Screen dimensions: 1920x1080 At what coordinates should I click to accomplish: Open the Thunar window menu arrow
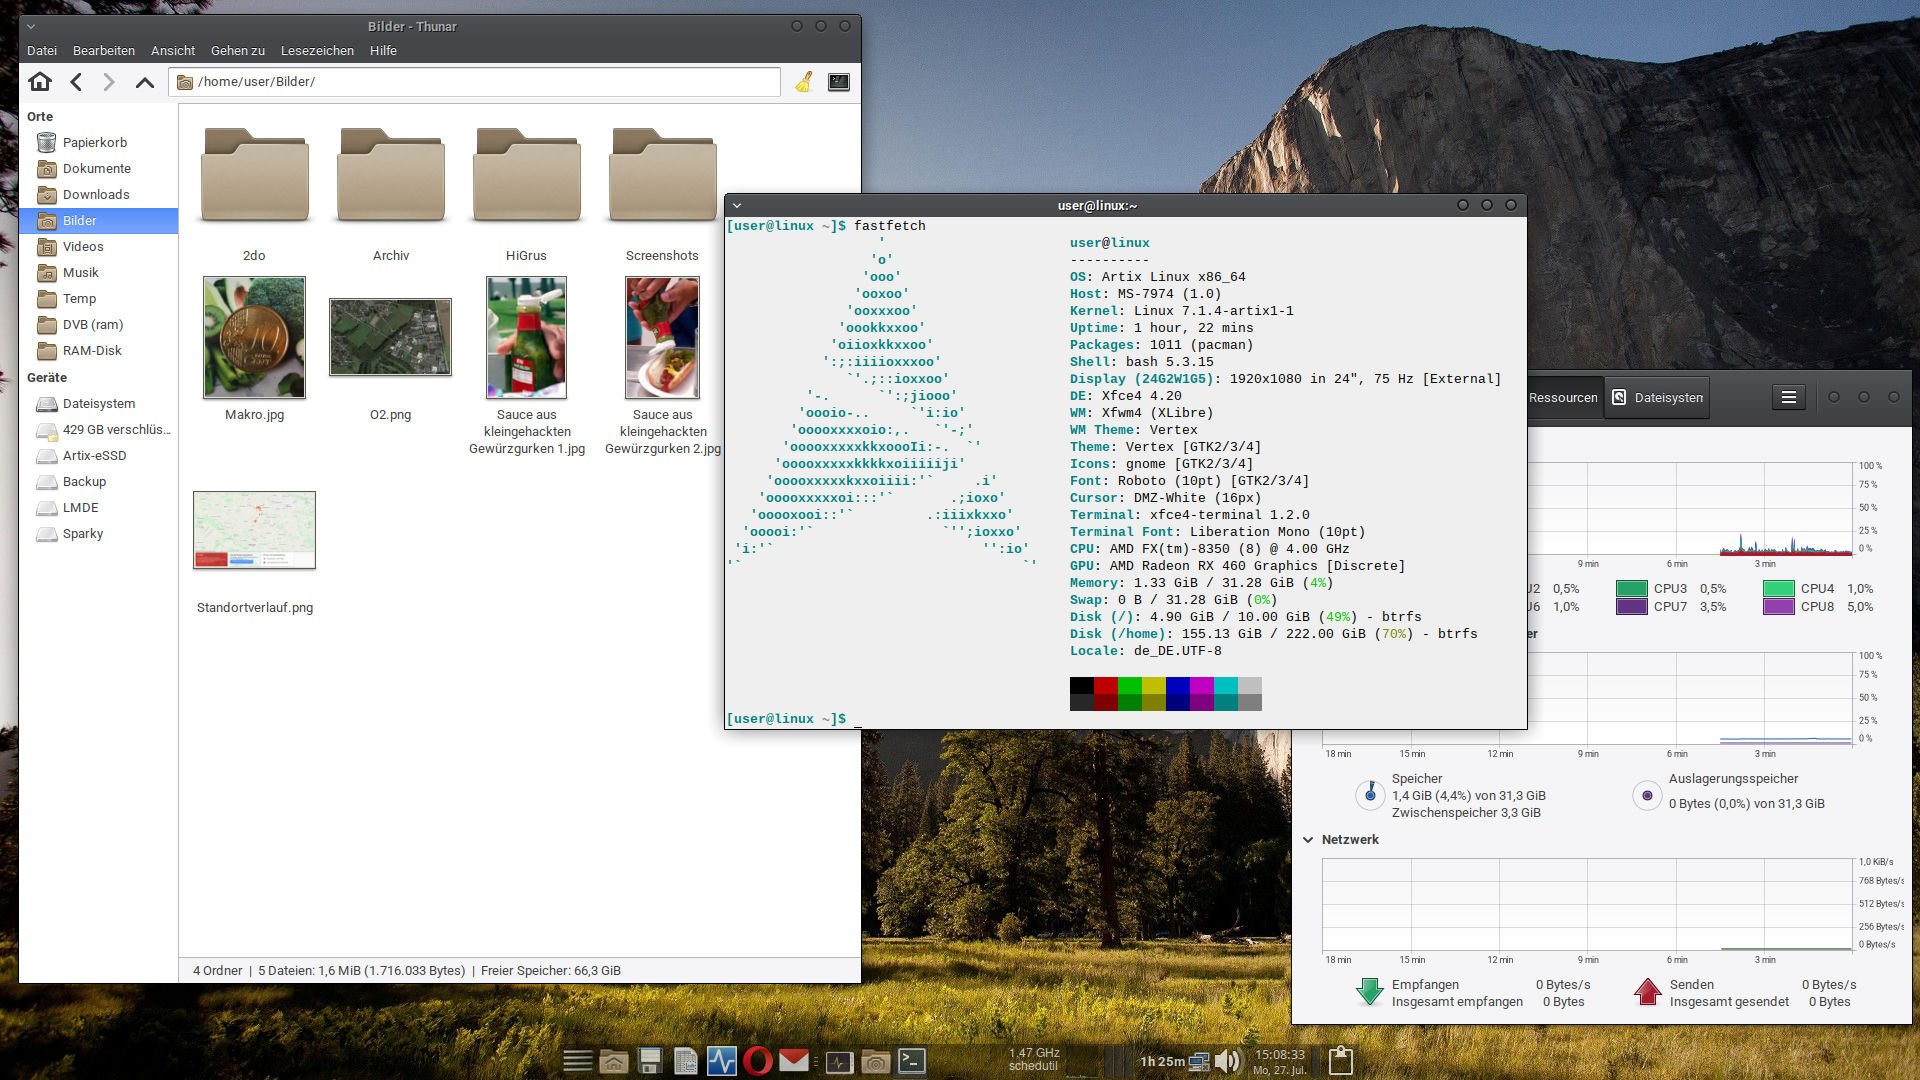tap(31, 26)
